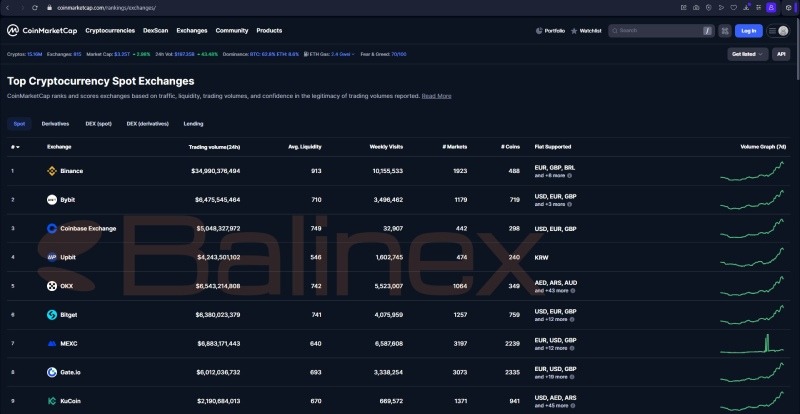Click the Watchlist star icon
Screen dimensions: 800x414
tap(574, 31)
